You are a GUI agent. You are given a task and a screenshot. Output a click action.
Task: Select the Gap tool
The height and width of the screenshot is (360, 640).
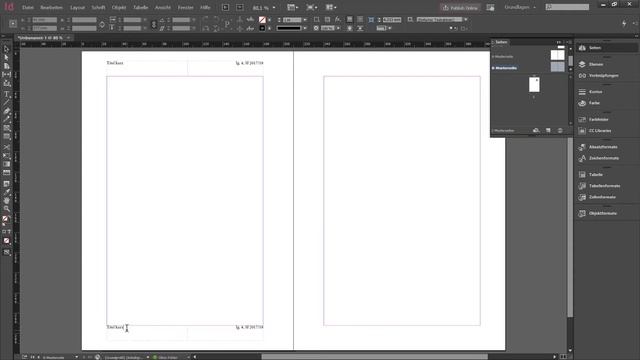click(x=6, y=75)
